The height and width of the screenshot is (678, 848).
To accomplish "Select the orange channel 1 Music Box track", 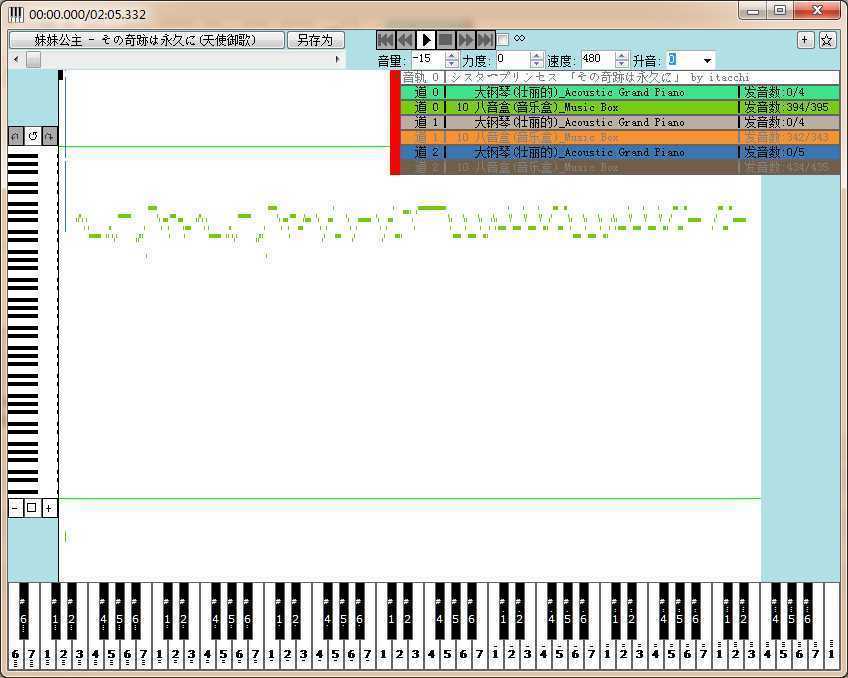I will [620, 137].
